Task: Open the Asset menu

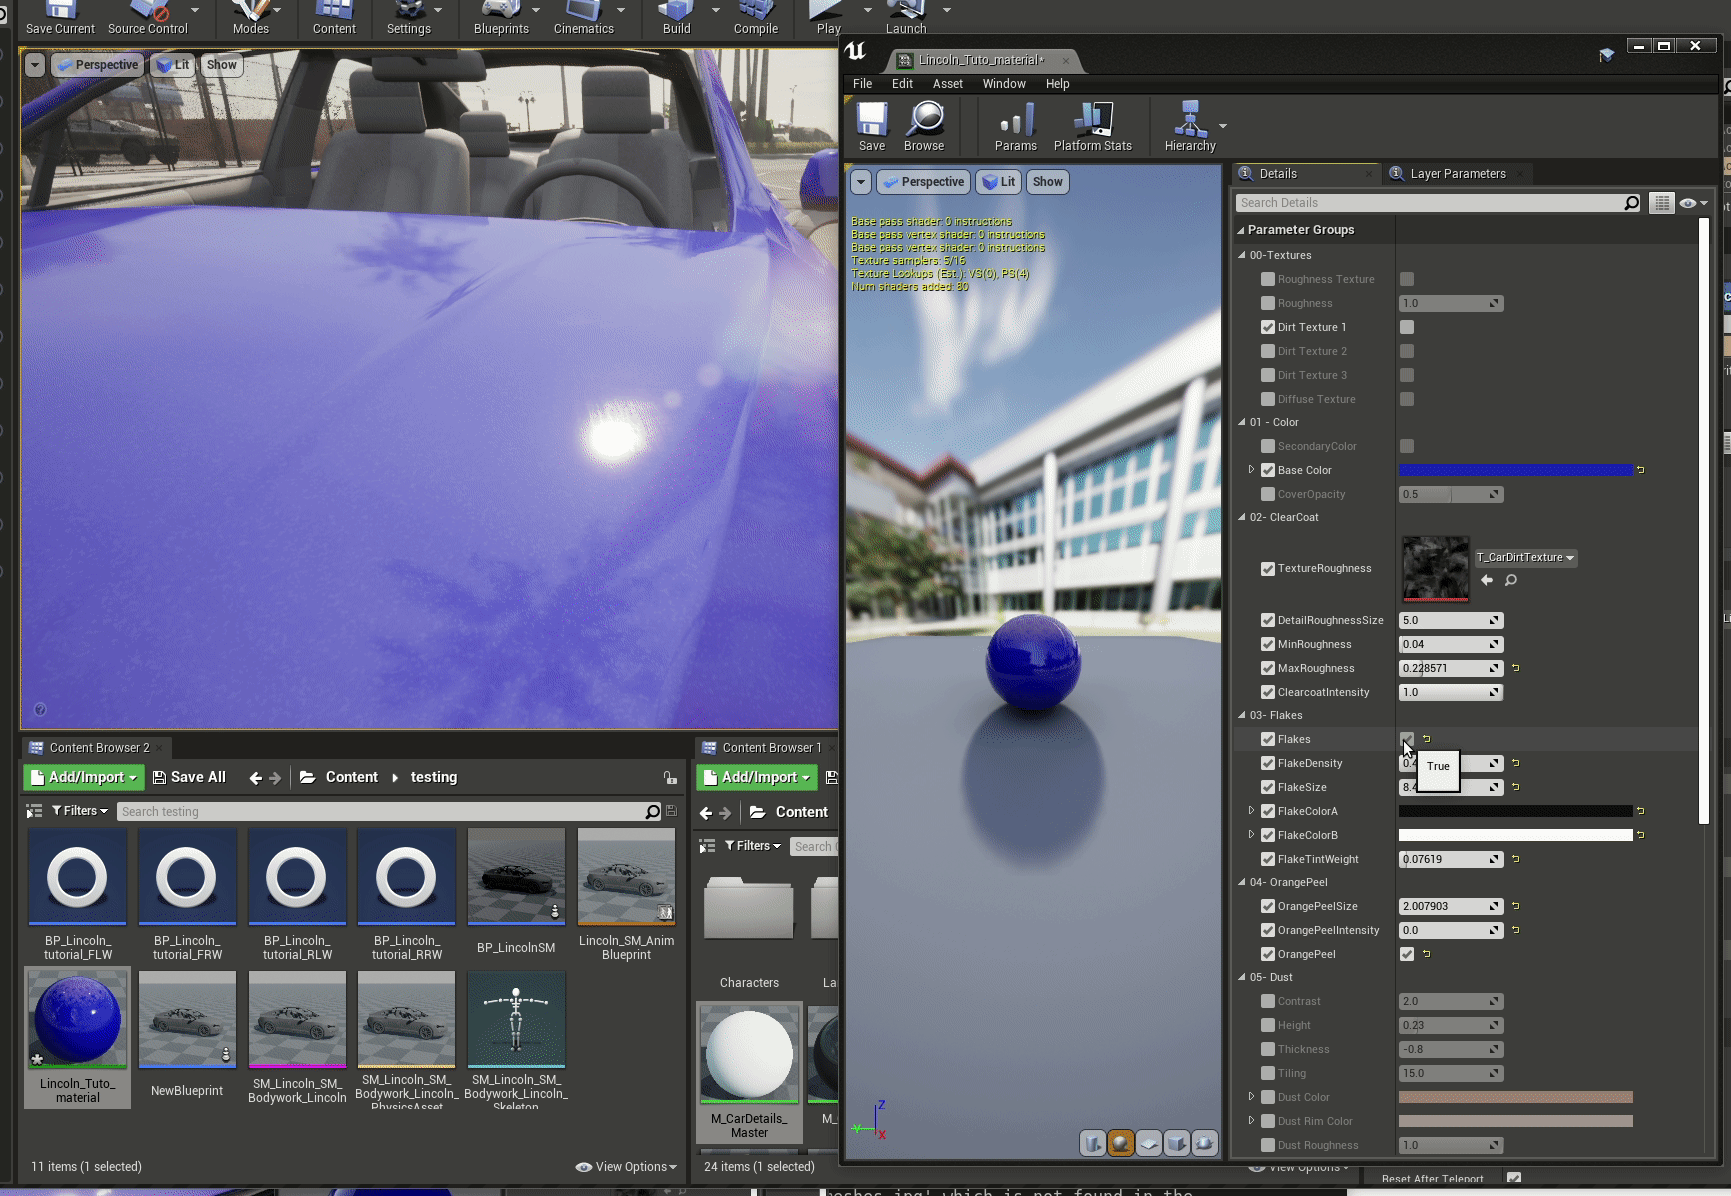Action: click(x=947, y=84)
